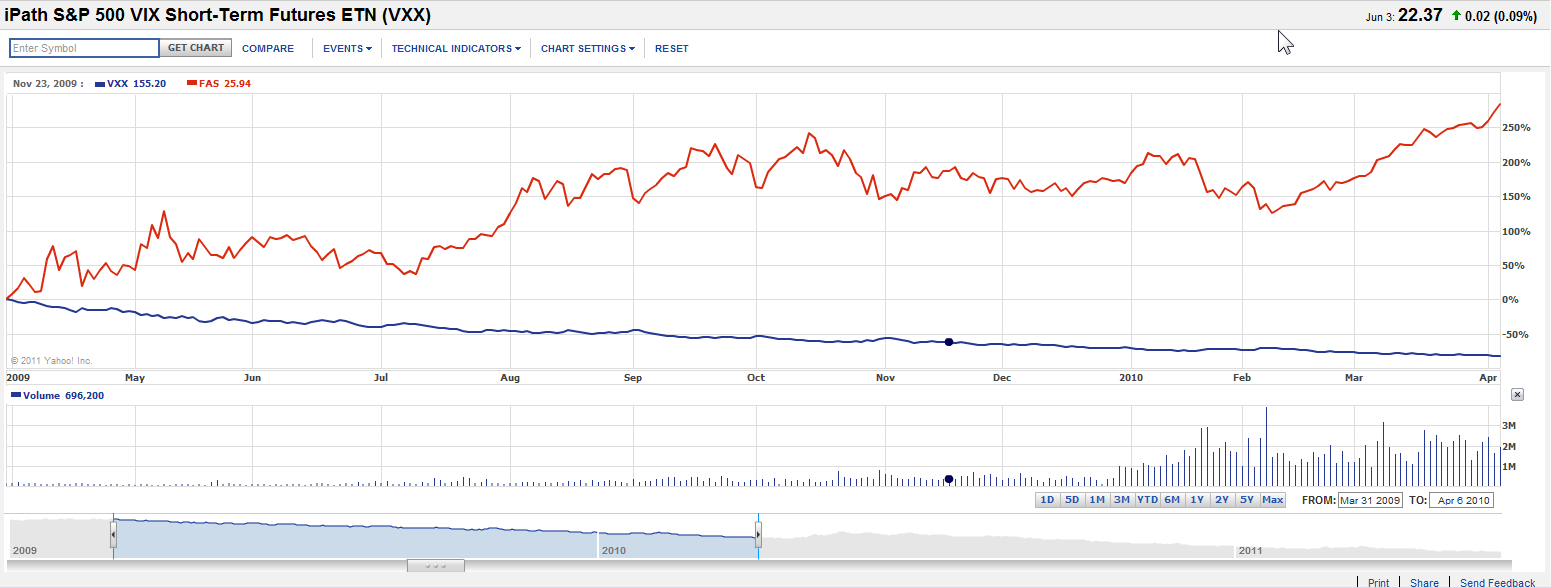Click the 22.37 price in the header

[x=1420, y=15]
